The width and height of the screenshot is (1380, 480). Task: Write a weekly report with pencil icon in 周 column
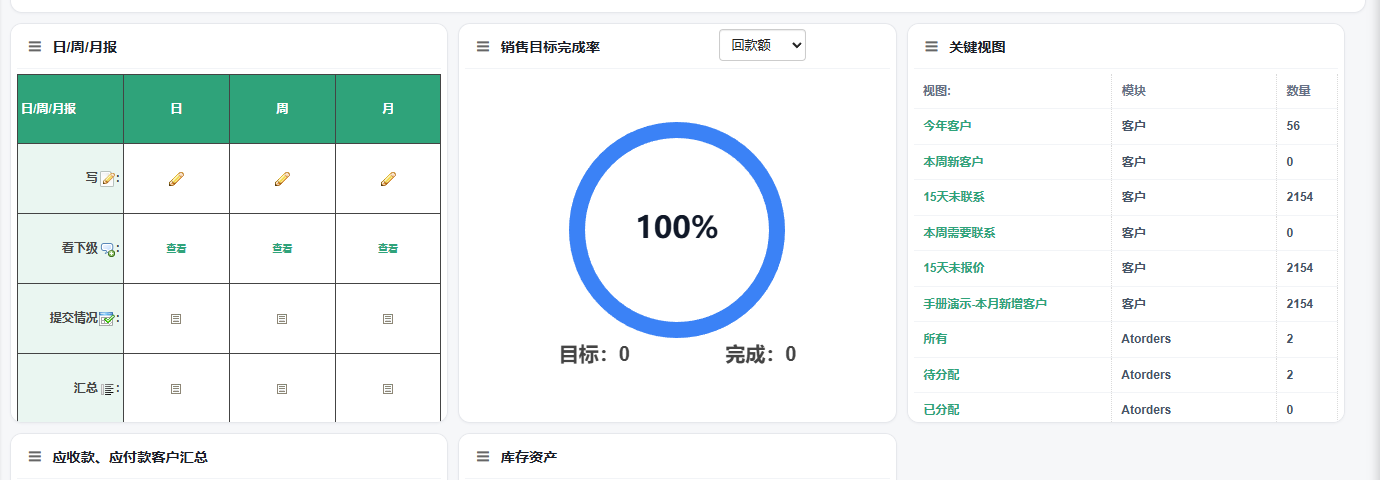point(282,178)
